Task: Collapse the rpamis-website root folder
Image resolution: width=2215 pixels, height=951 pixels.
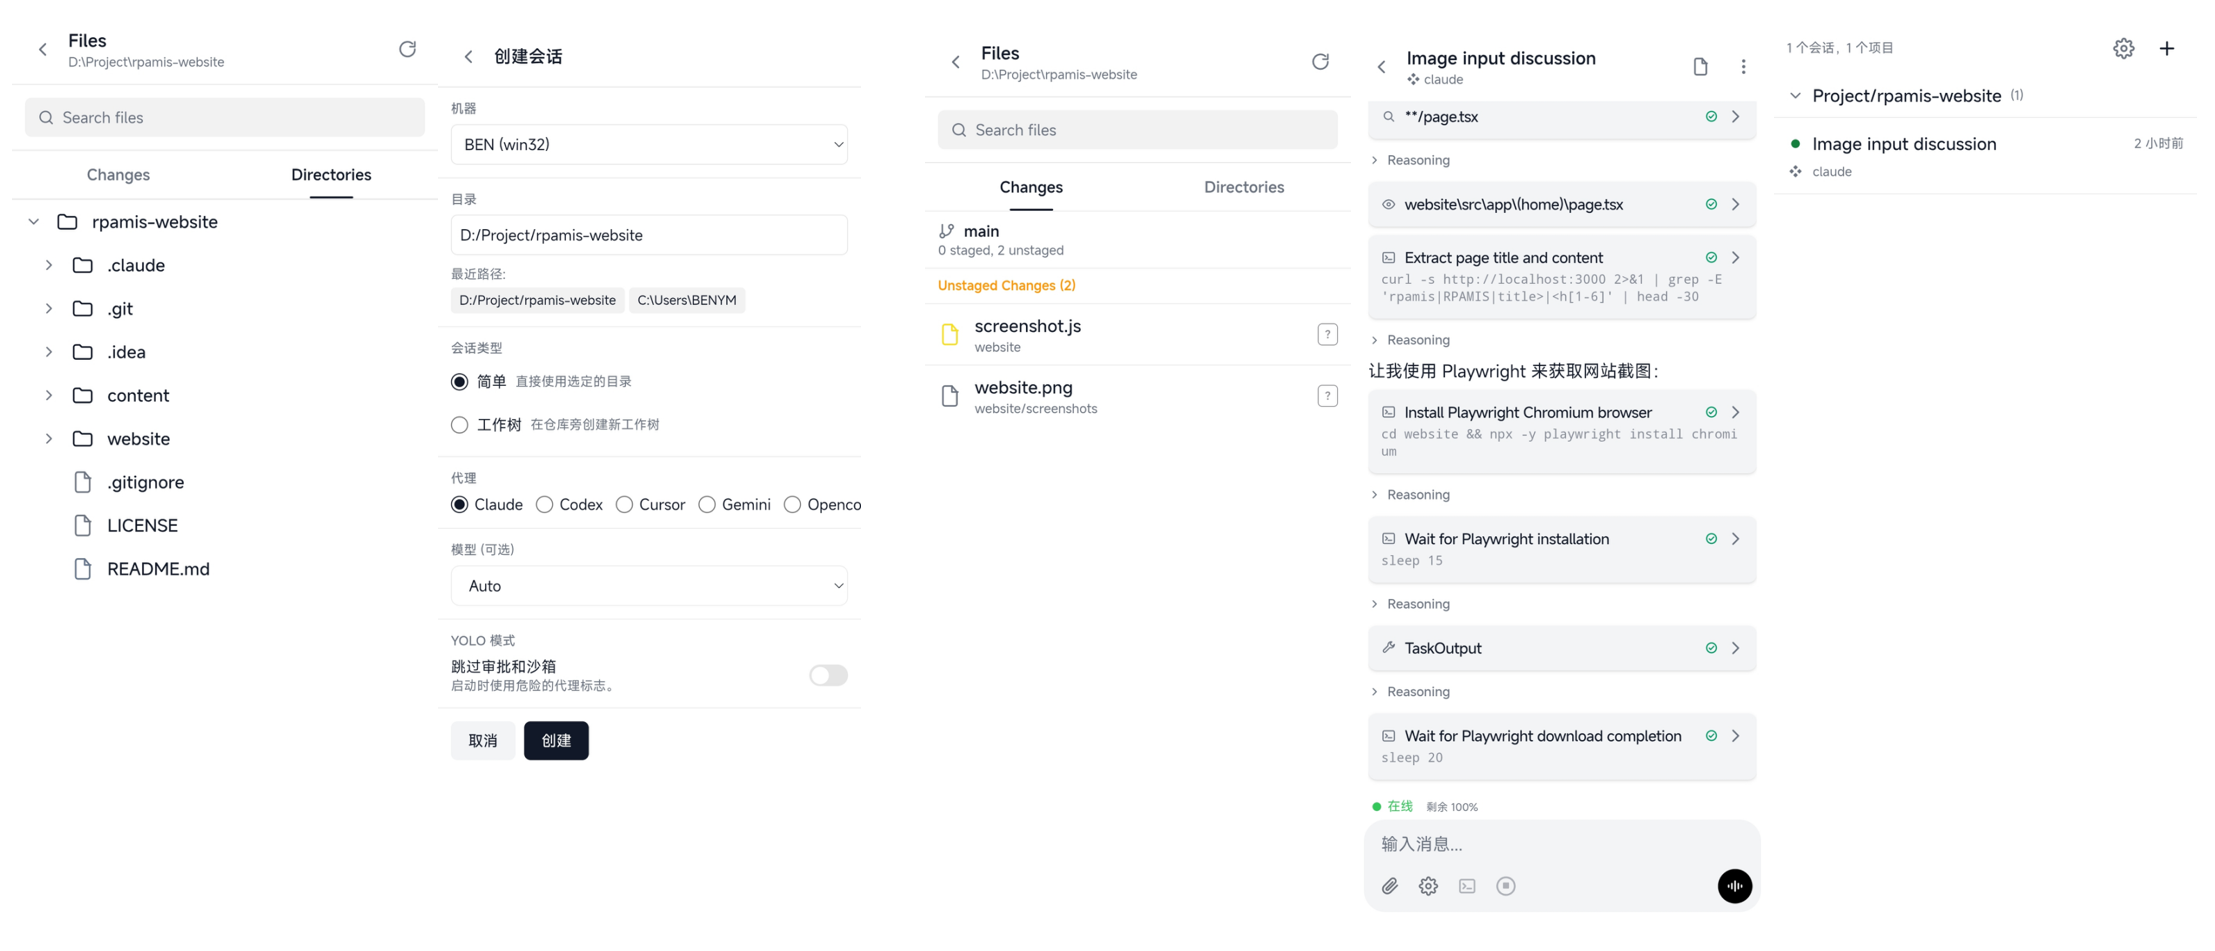Action: click(x=34, y=222)
